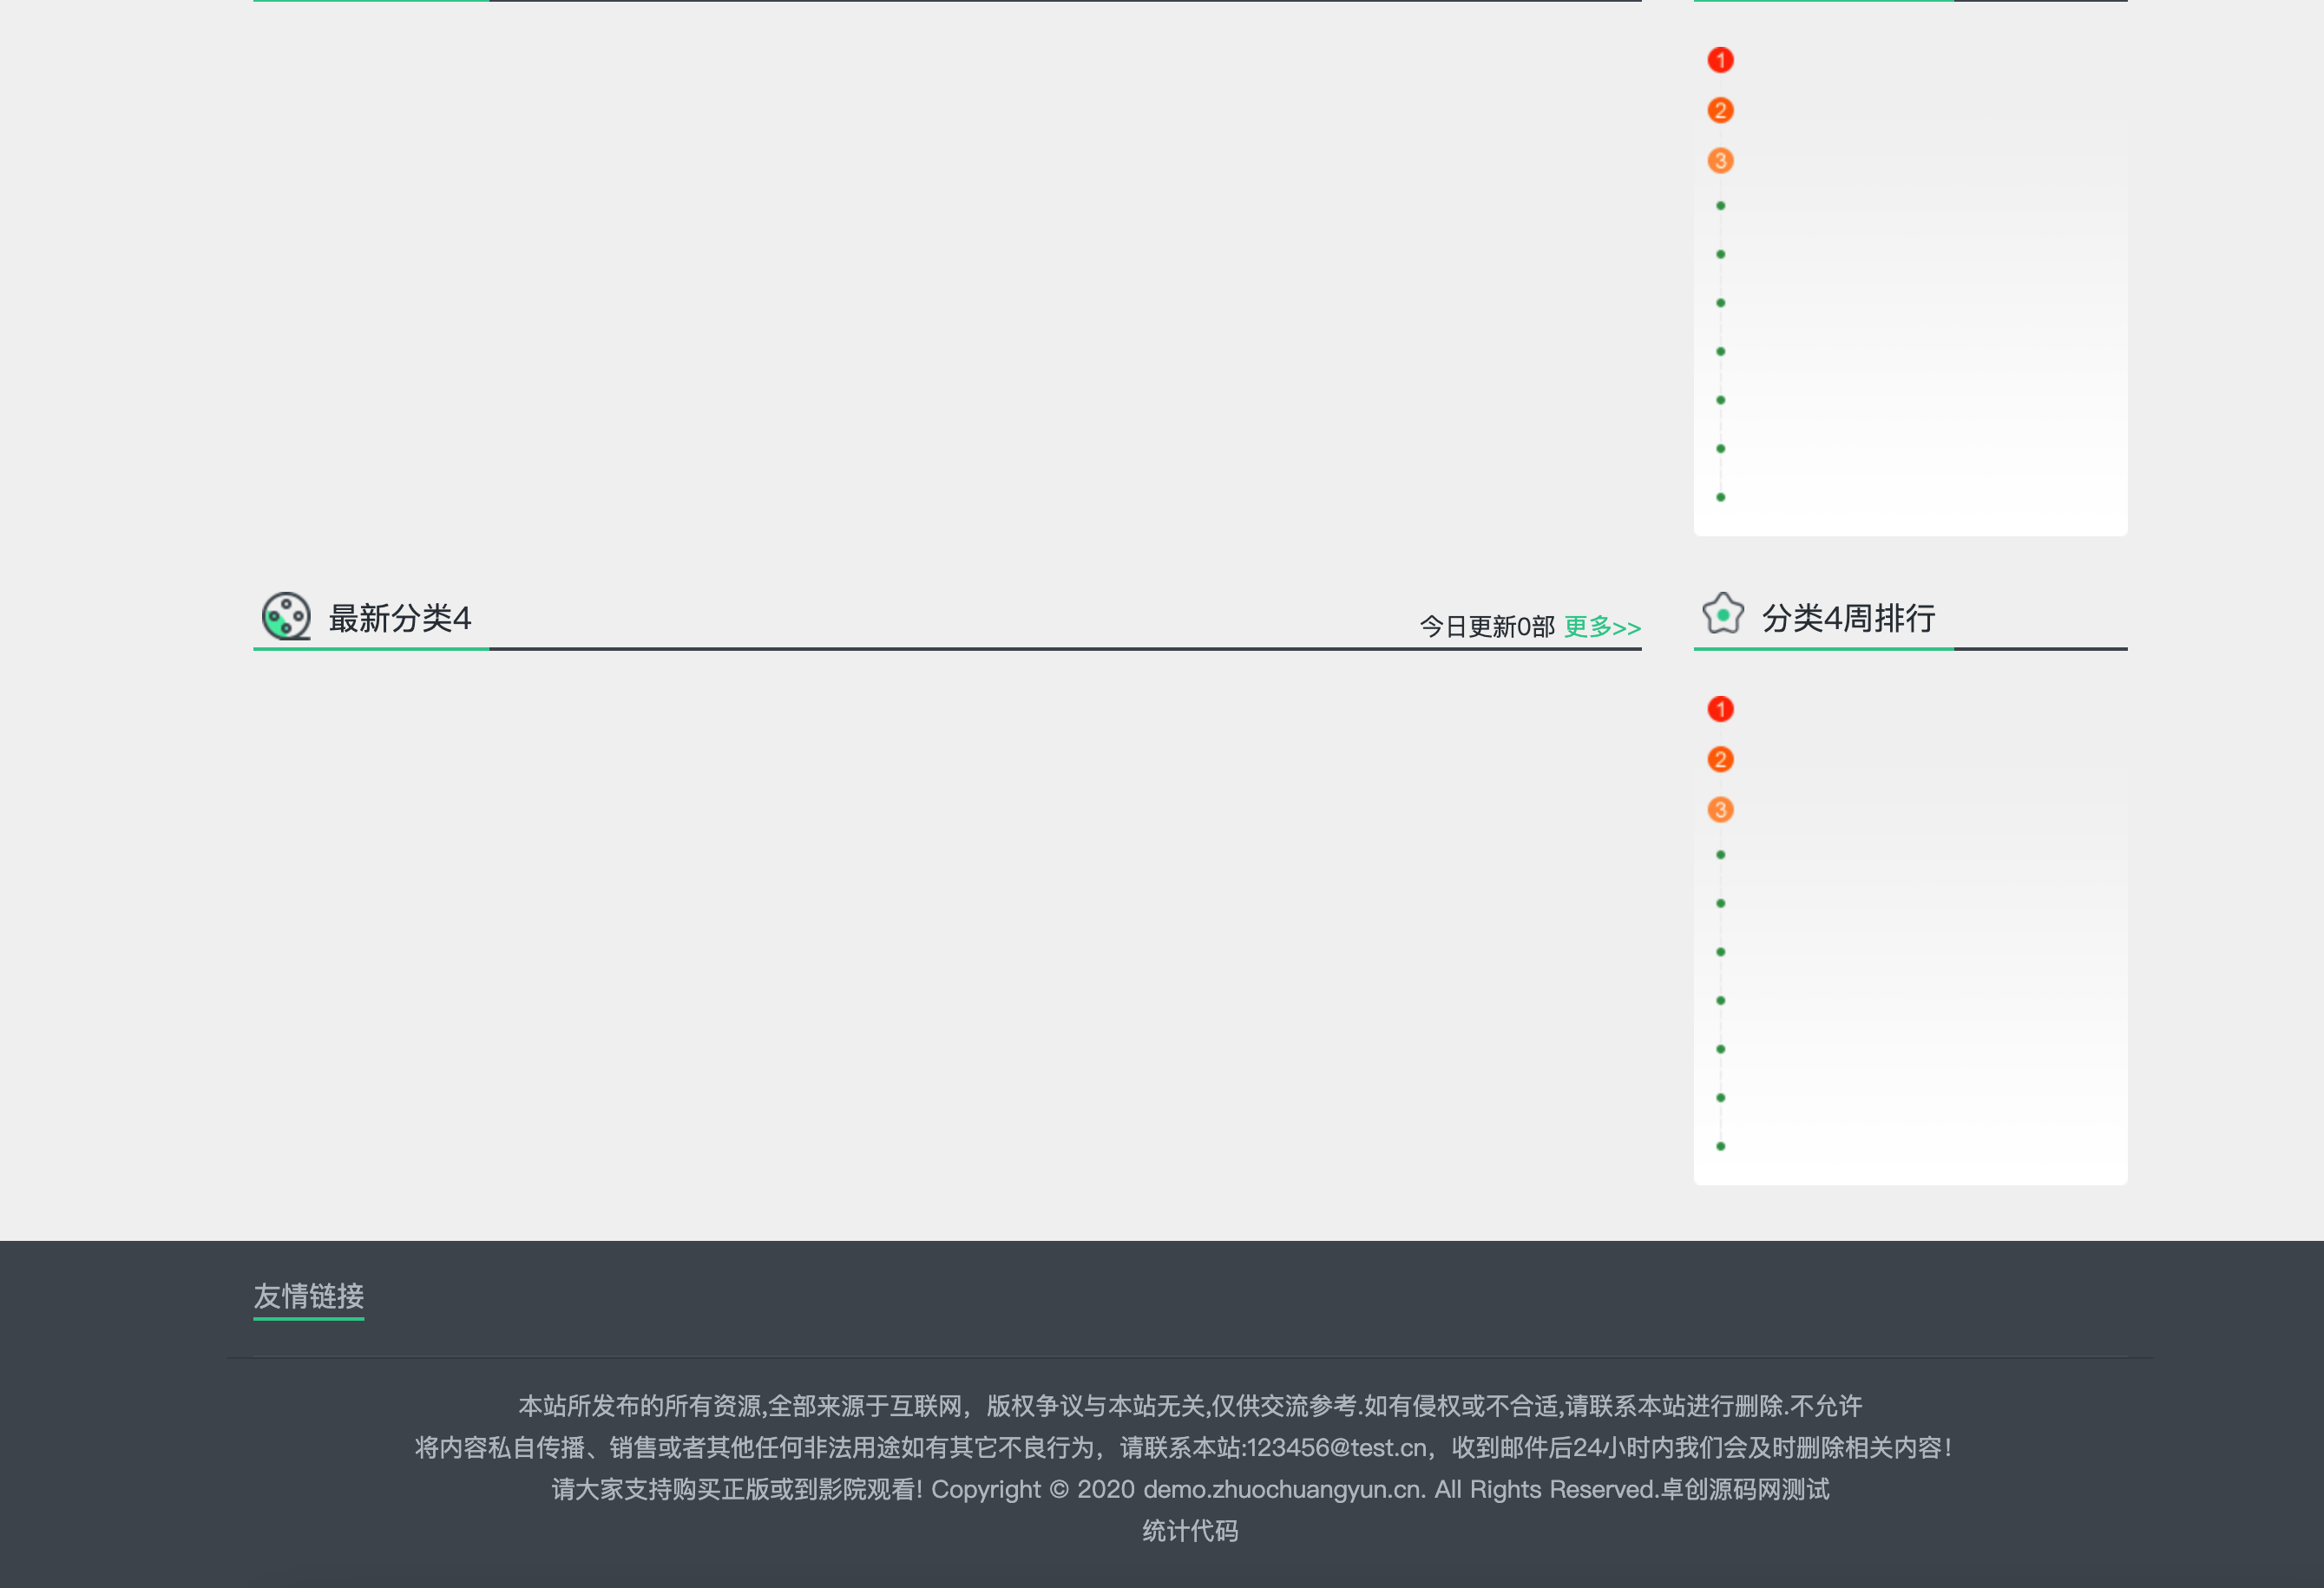Open the 更多>> link for 最新分类4
2324x1588 pixels.
[1603, 627]
